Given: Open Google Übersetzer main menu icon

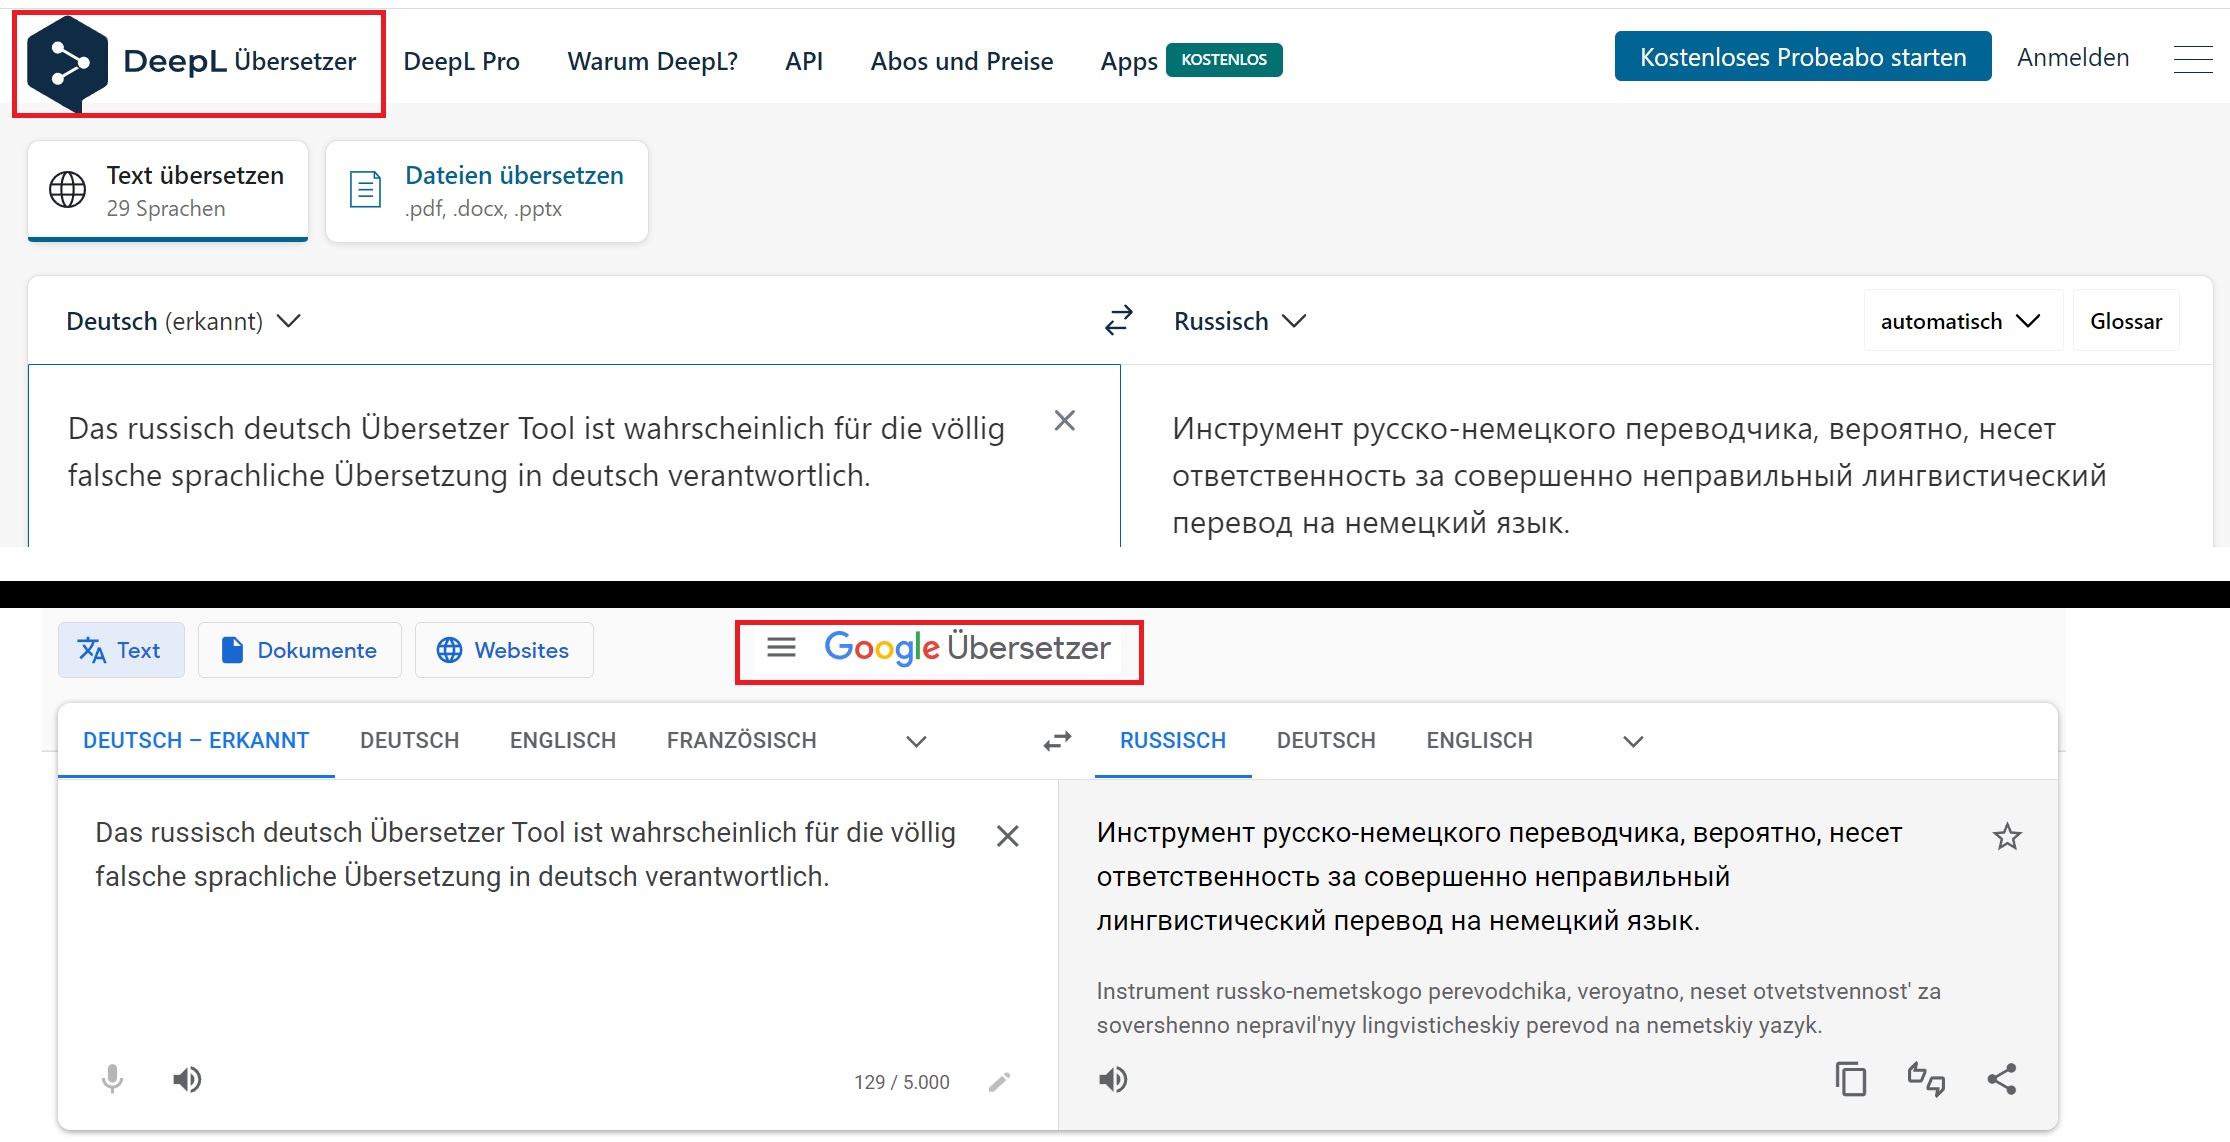Looking at the screenshot, I should pos(781,648).
